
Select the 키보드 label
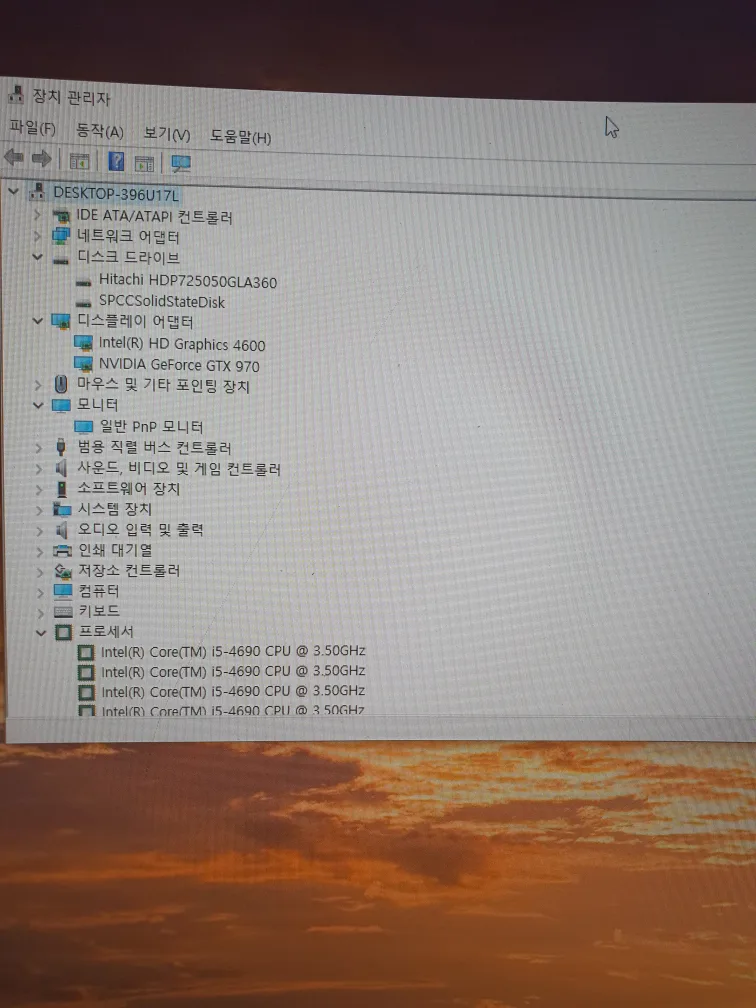coord(99,611)
